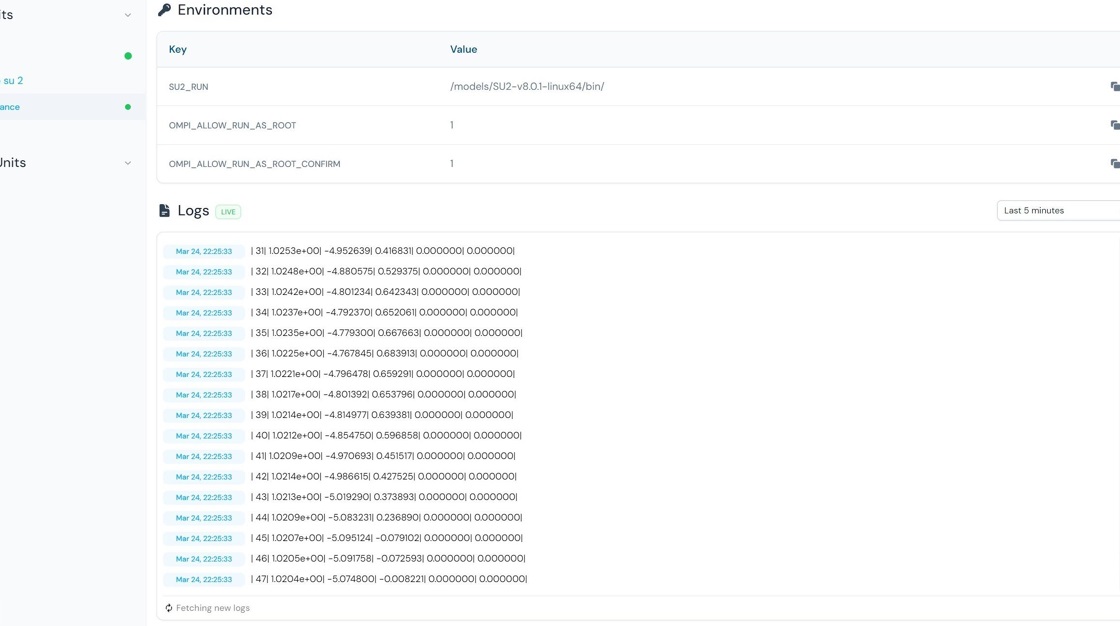
Task: Click log line for iteration 40
Action: 386,435
